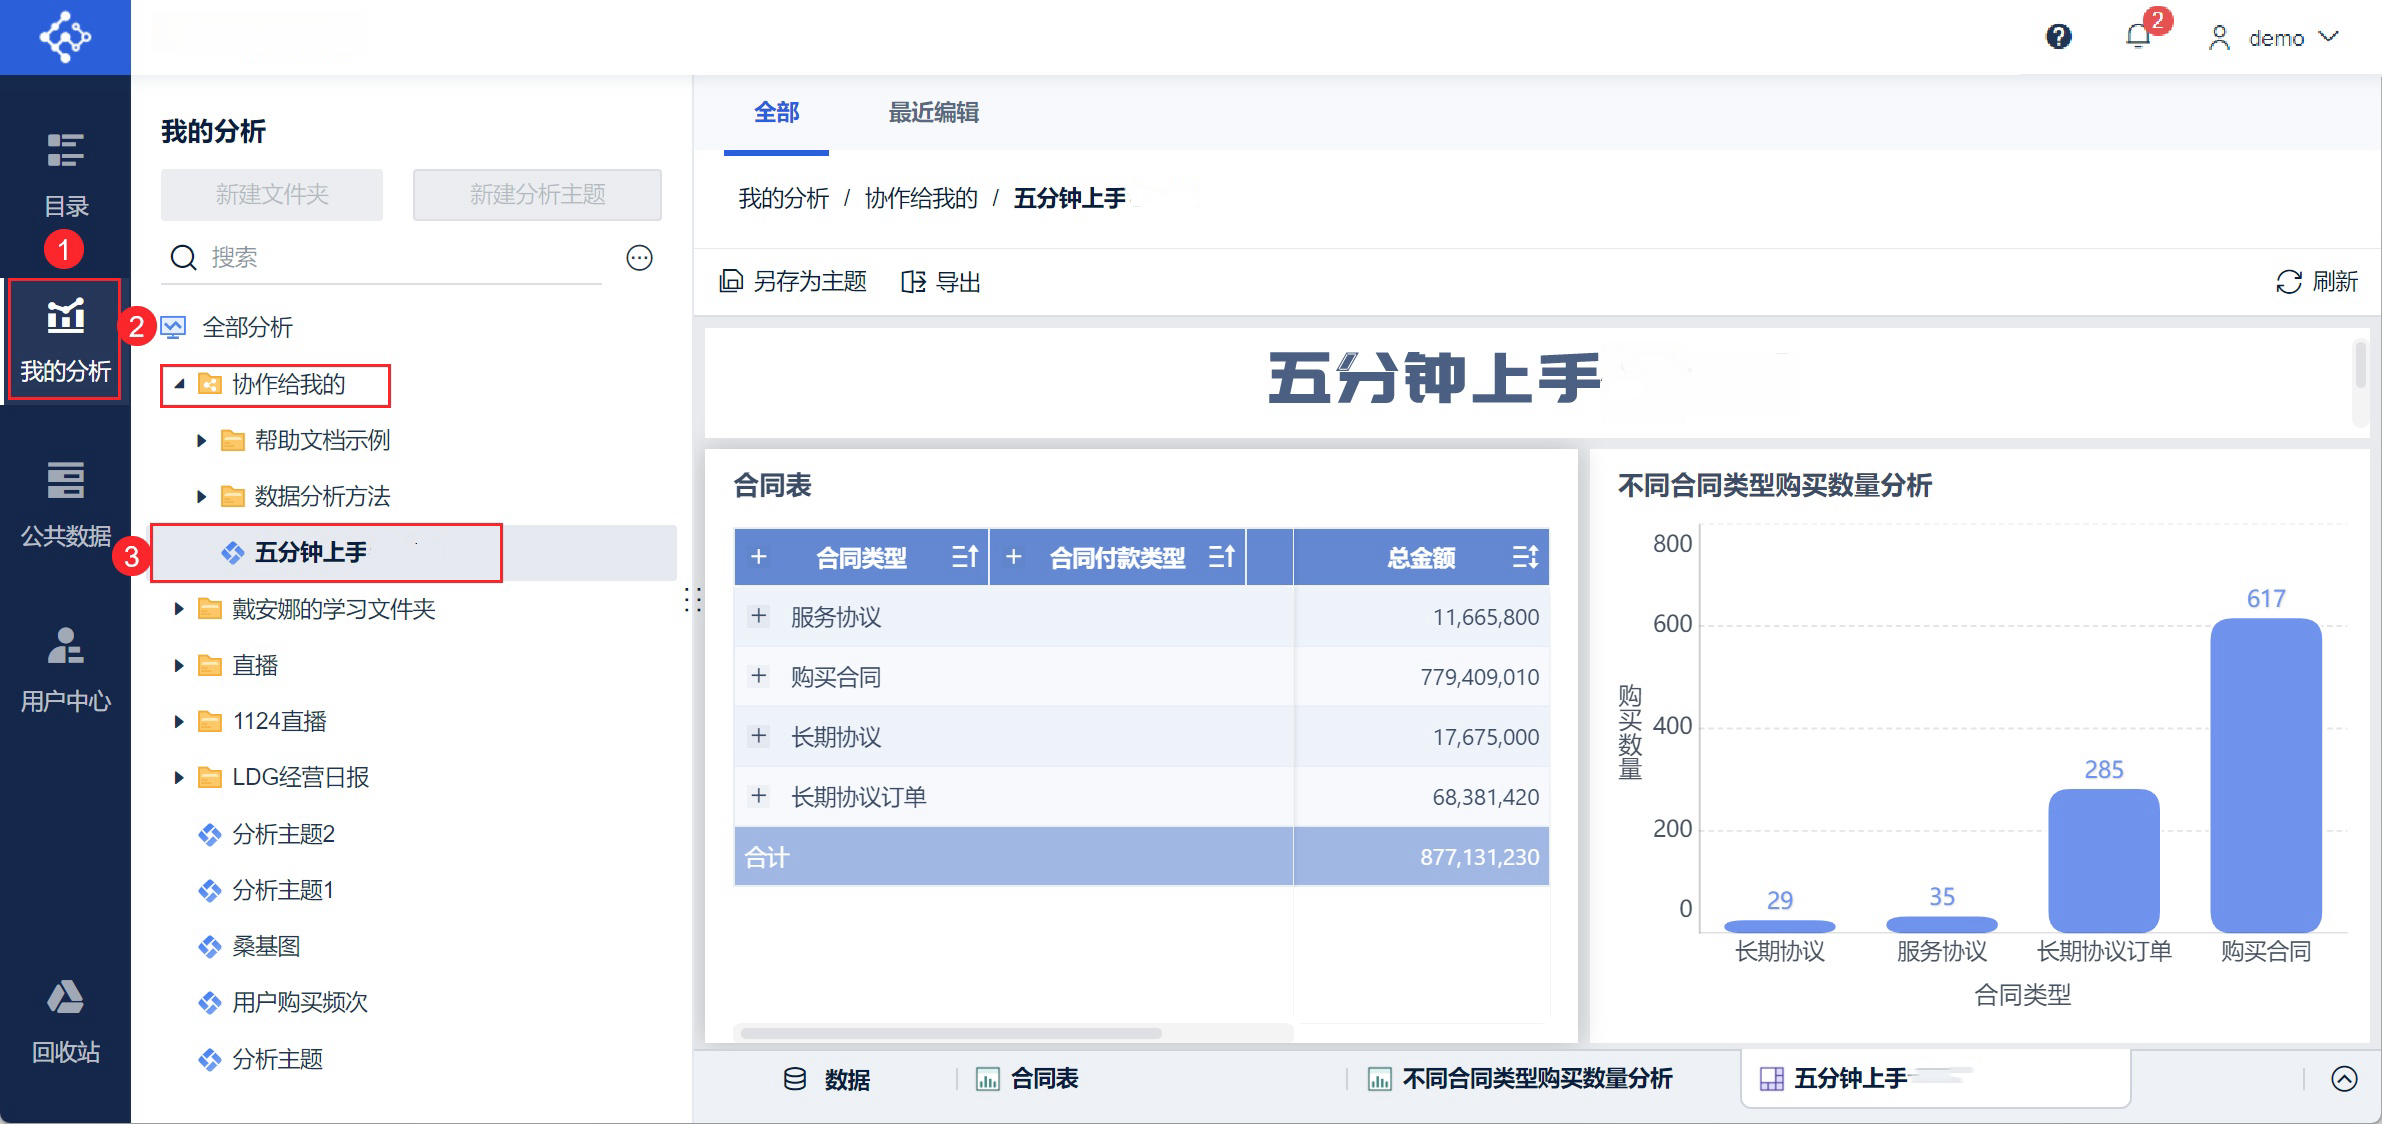Click the collapse arrow at bottom right
The height and width of the screenshot is (1124, 2382).
[2344, 1079]
